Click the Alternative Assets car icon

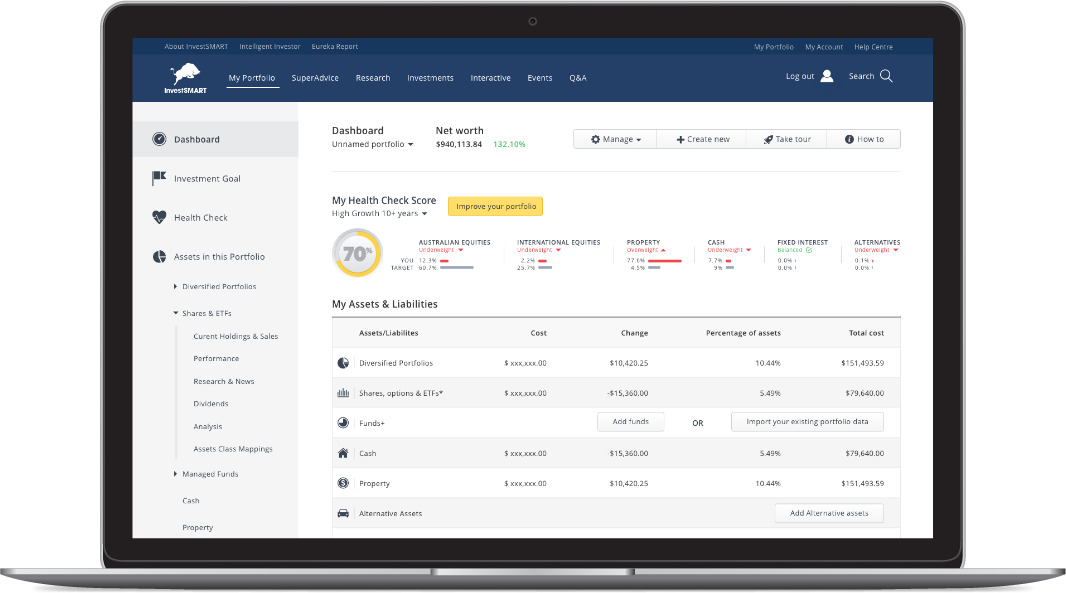tap(343, 514)
